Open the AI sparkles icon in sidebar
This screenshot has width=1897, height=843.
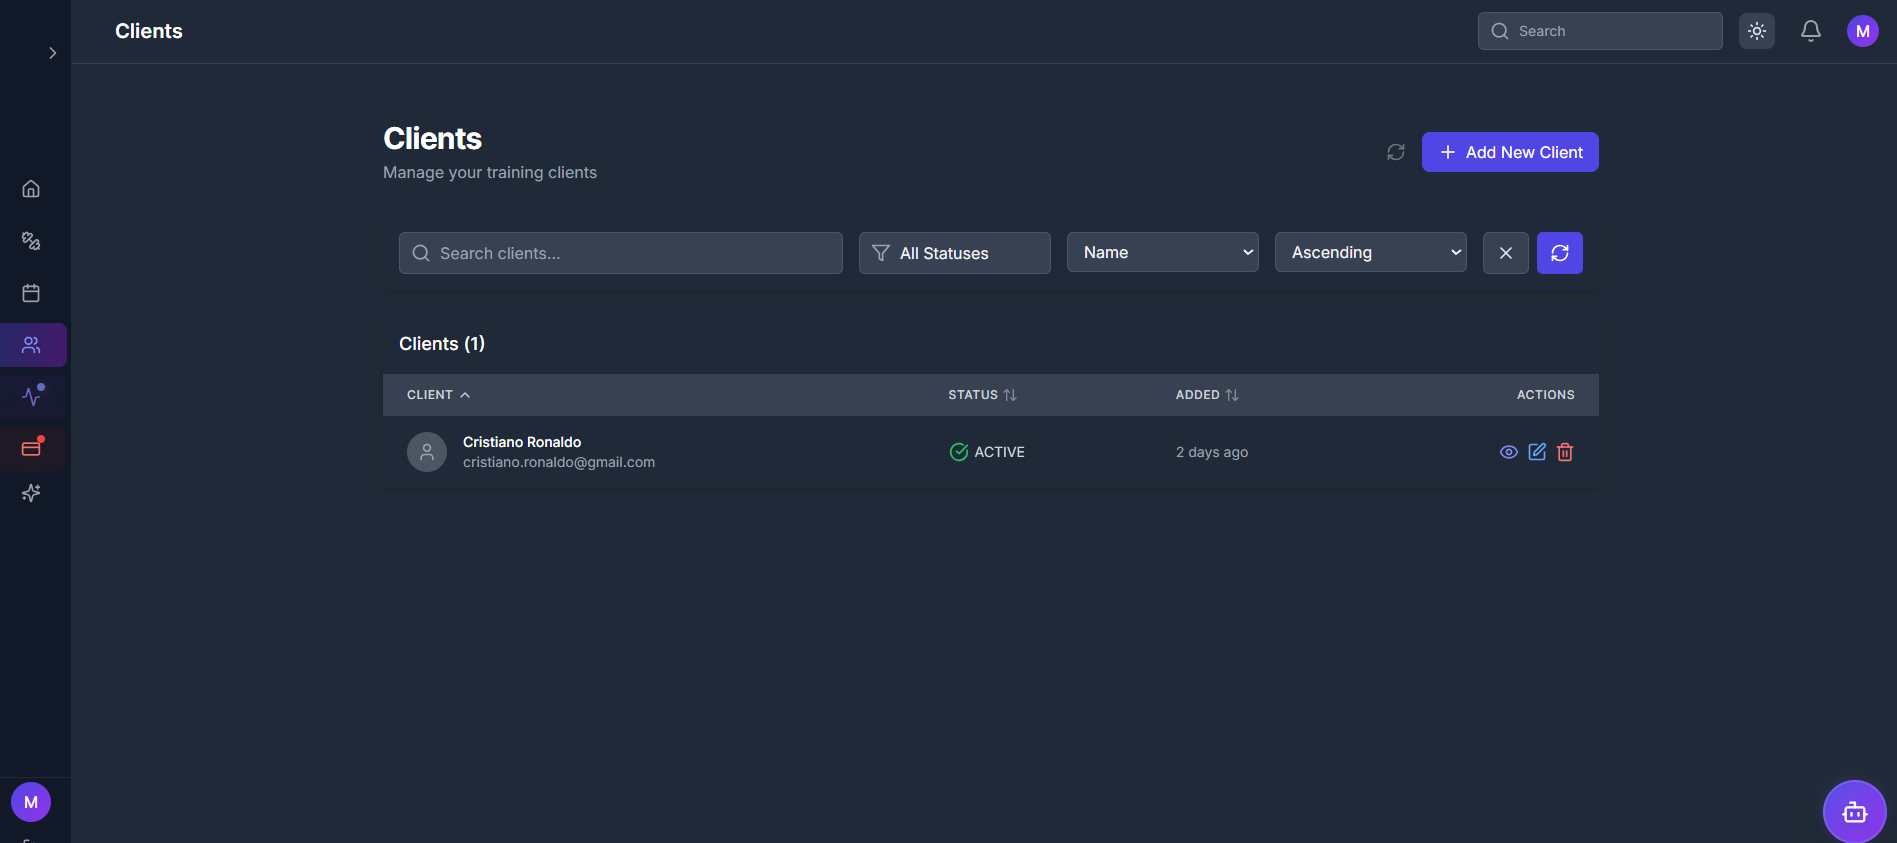31,493
